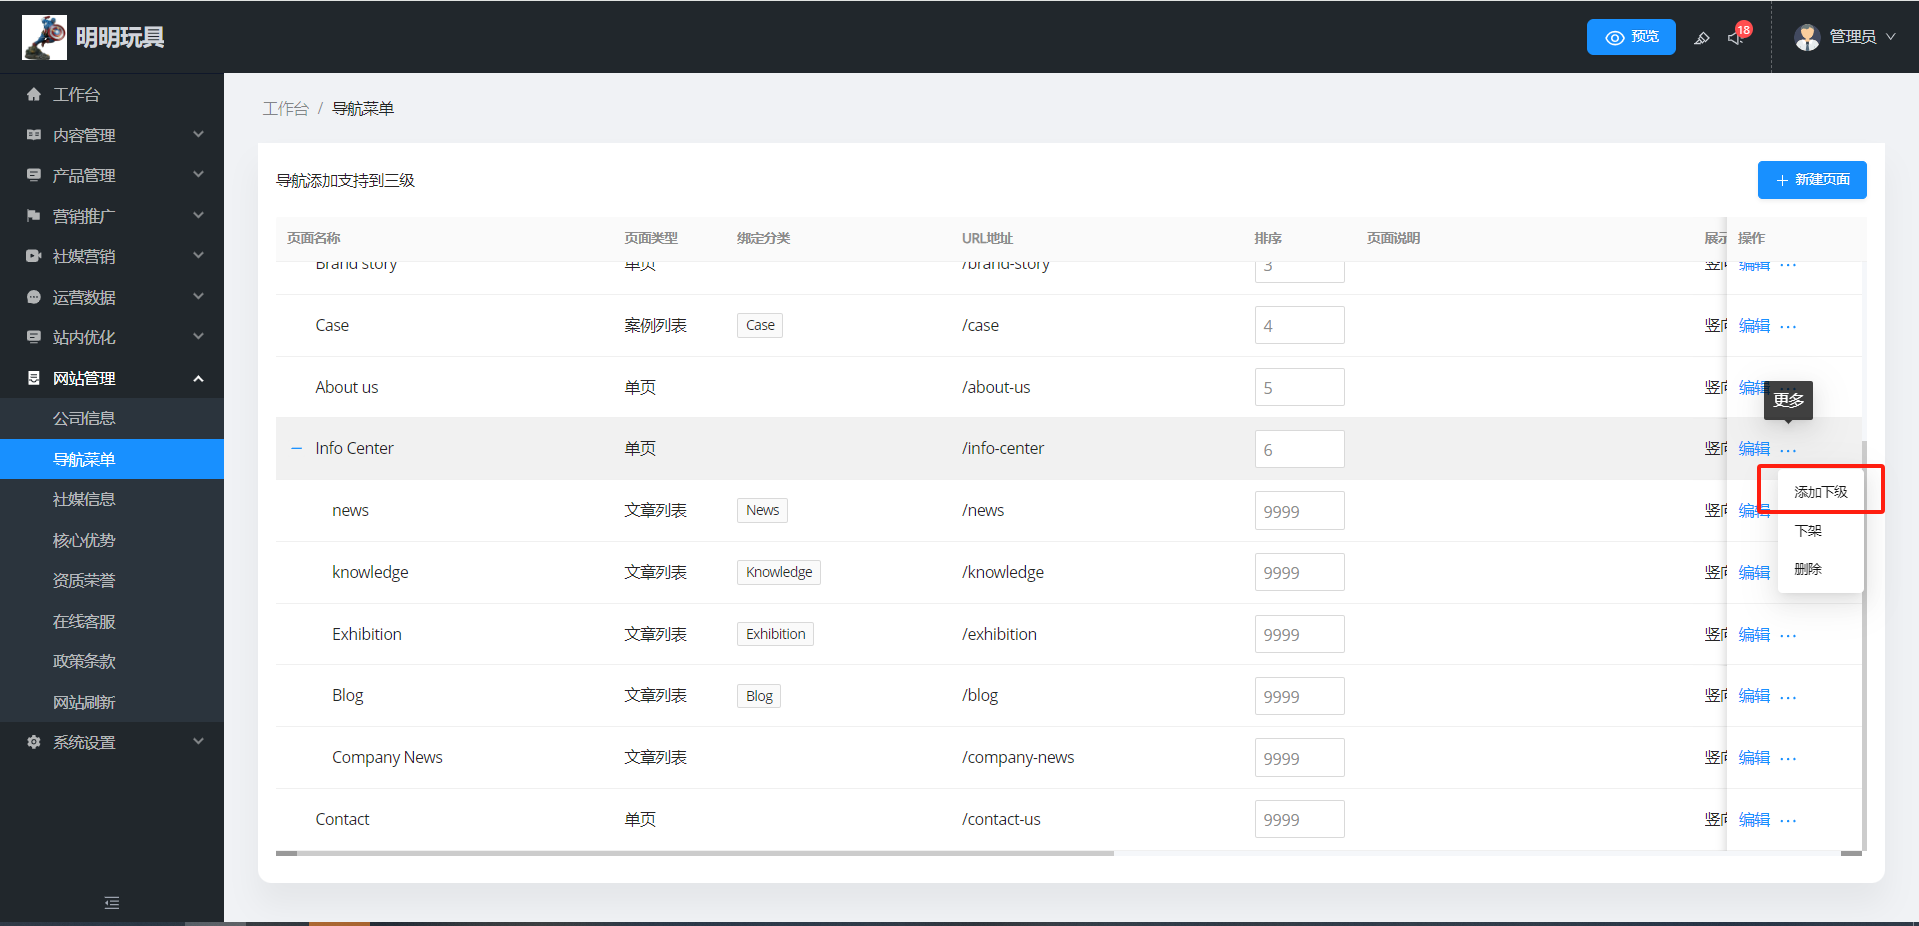Click 编辑 link for knowledge row
The height and width of the screenshot is (926, 1919).
click(1754, 573)
